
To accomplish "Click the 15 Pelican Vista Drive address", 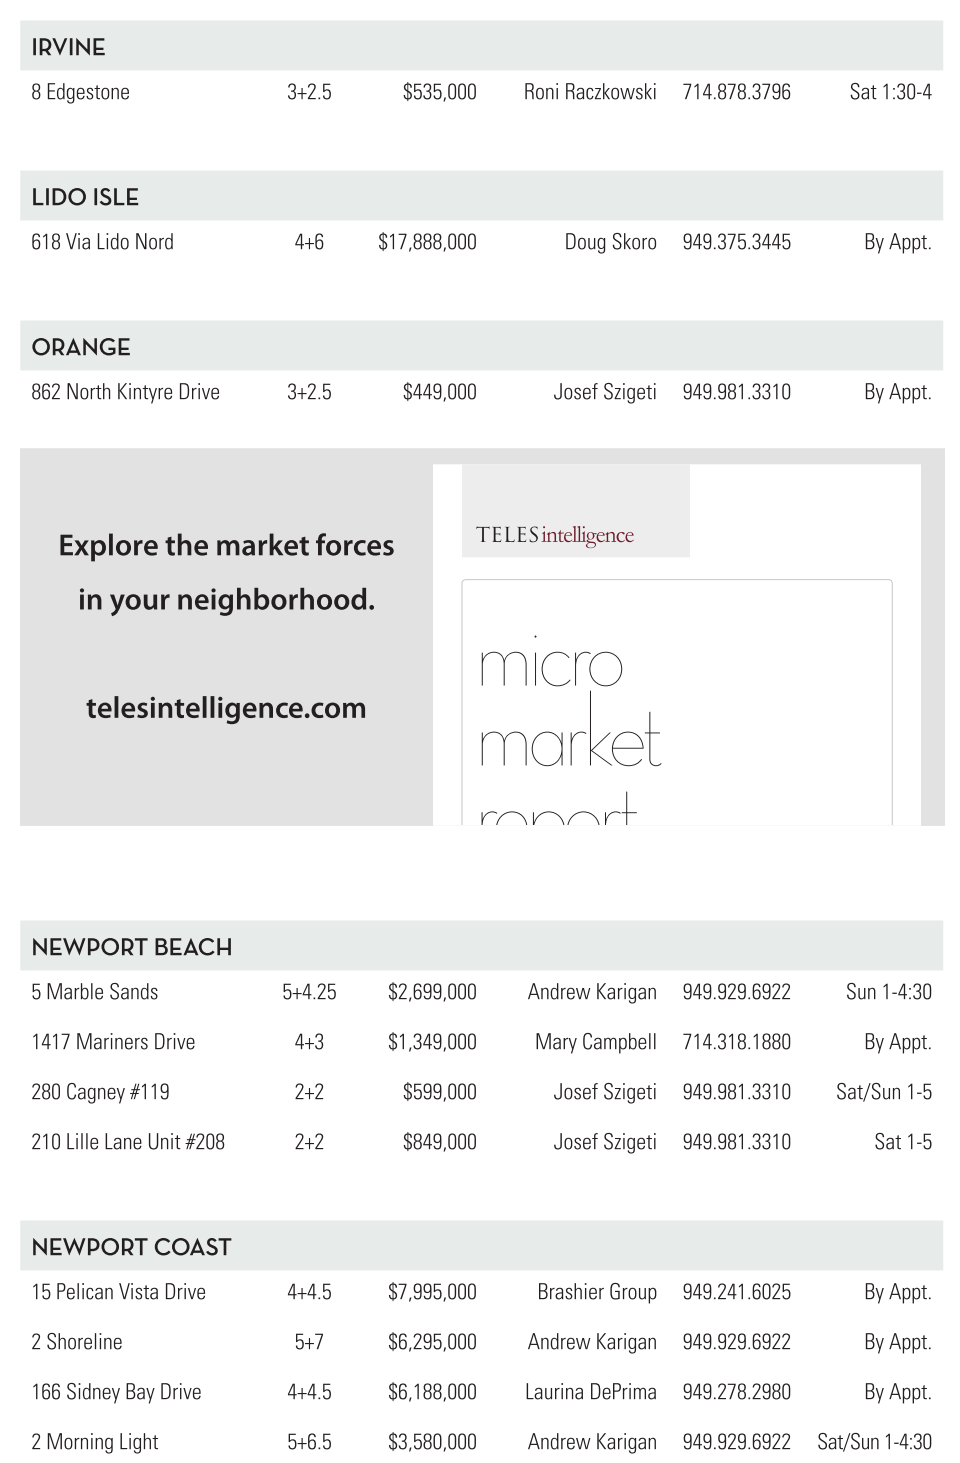I will 118,1292.
